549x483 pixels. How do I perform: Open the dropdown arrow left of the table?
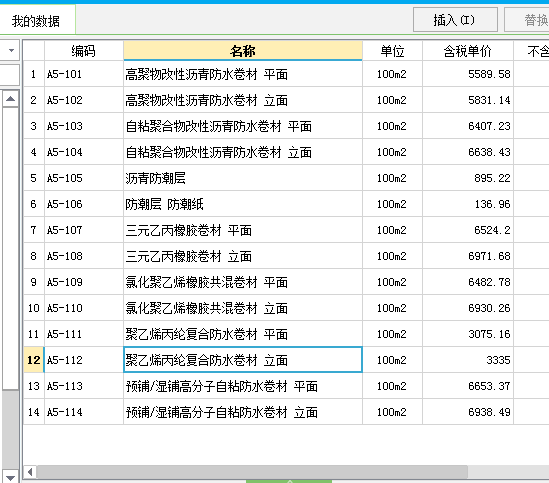[x=11, y=50]
